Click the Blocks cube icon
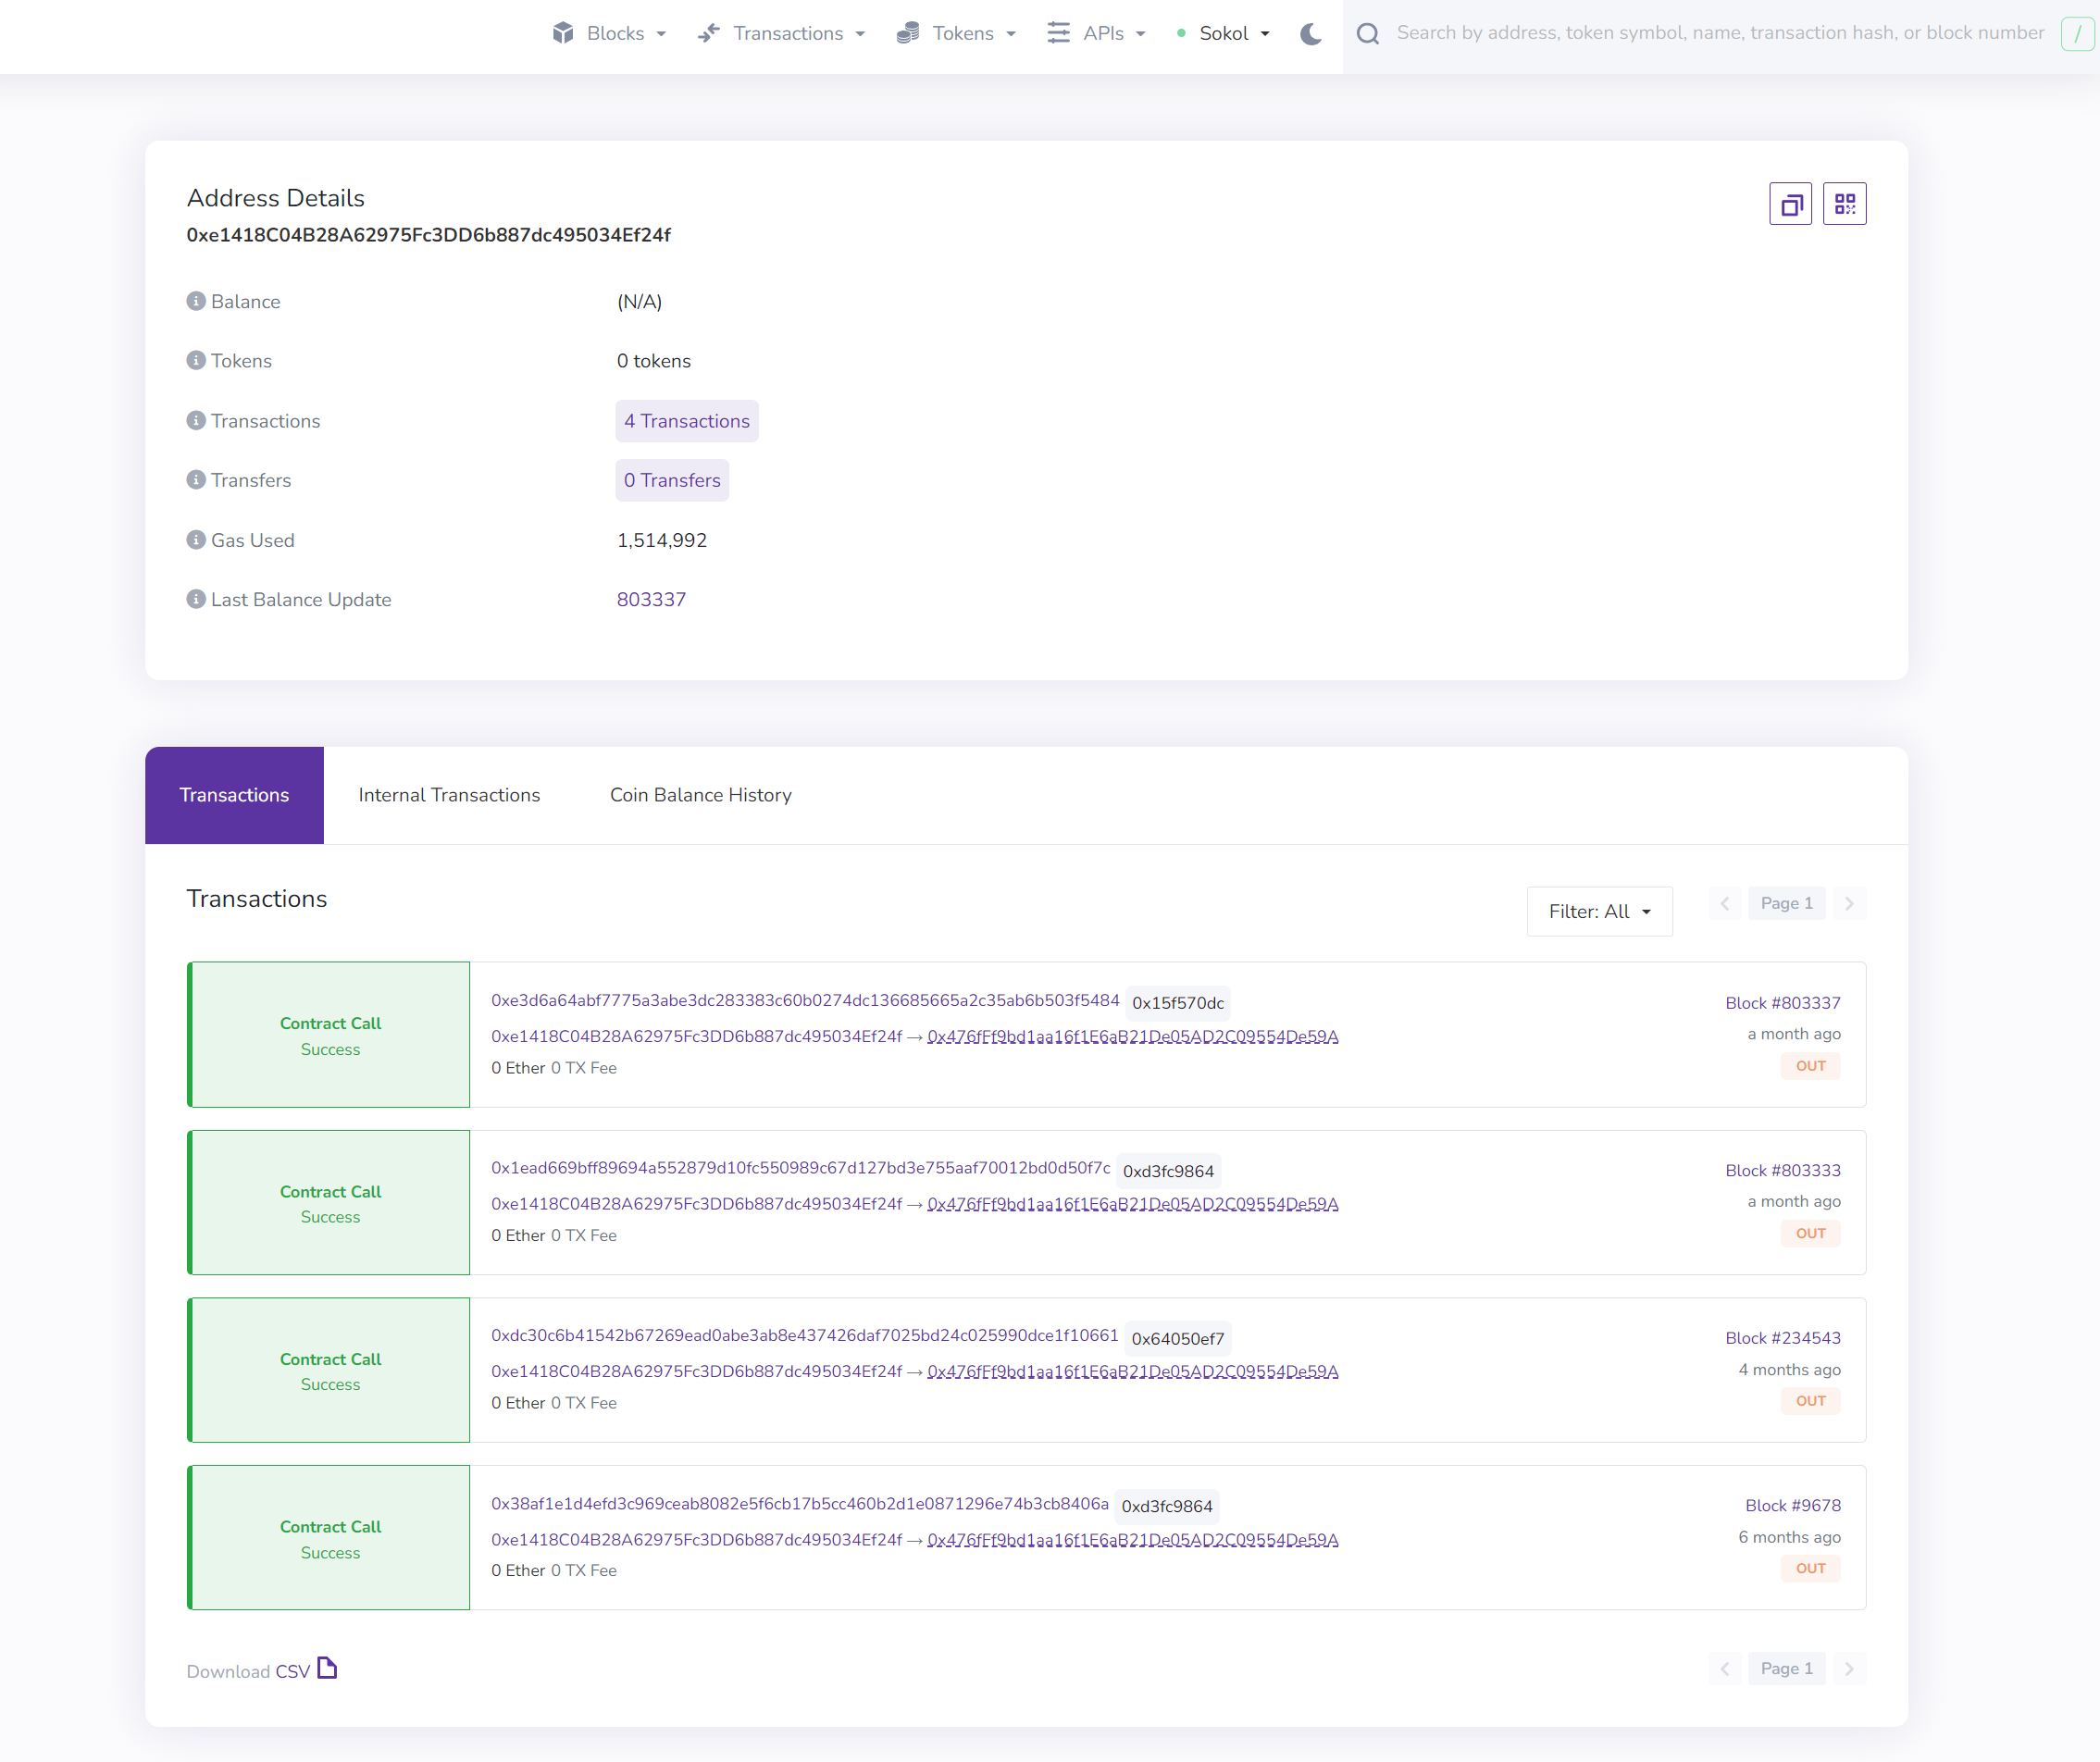The height and width of the screenshot is (1762, 2100). [x=563, y=33]
